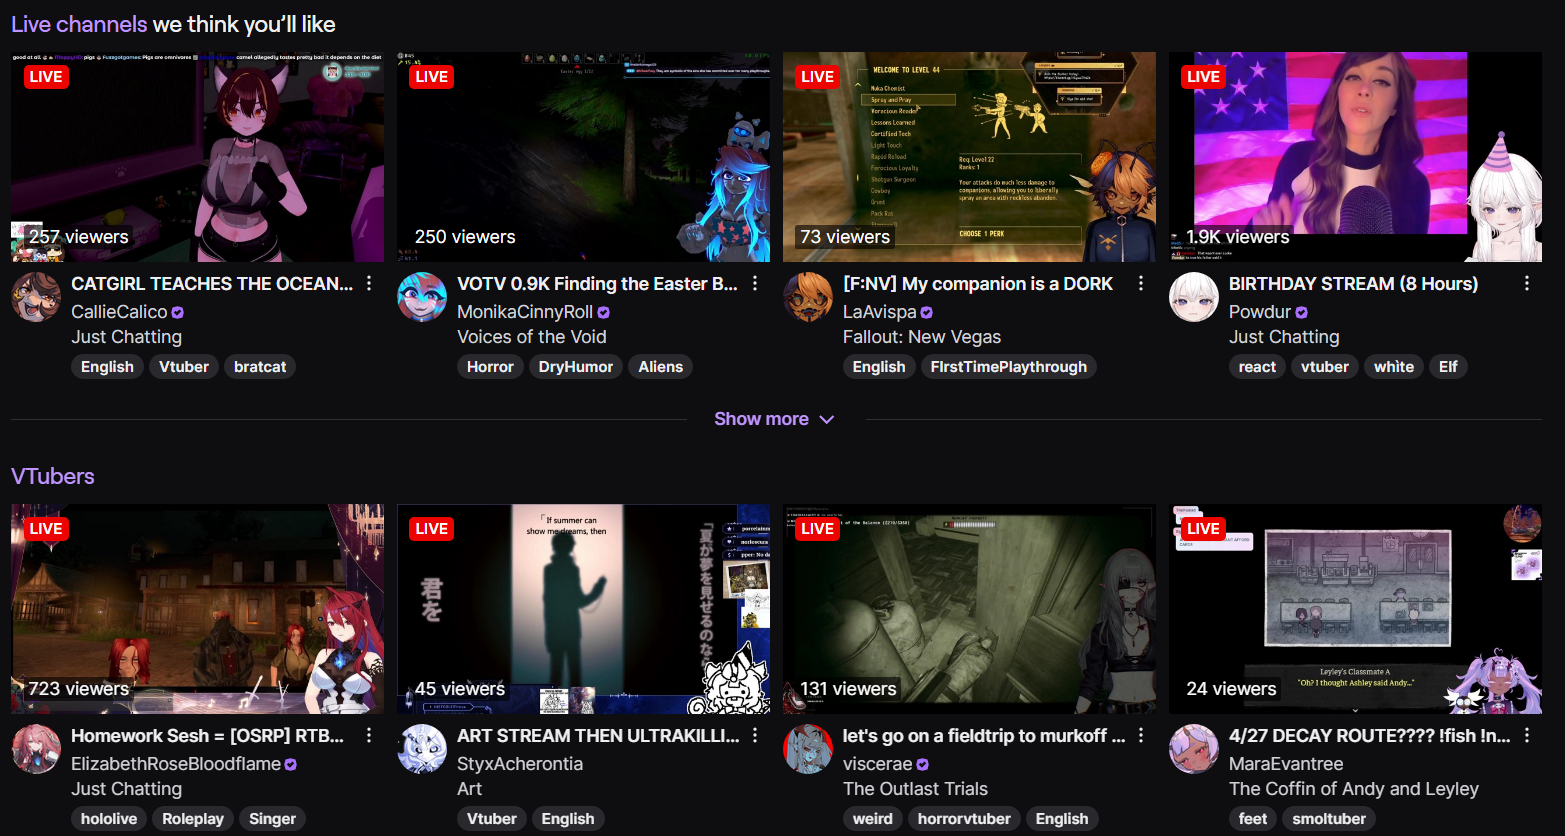Select the Elf tag

pos(1448,367)
